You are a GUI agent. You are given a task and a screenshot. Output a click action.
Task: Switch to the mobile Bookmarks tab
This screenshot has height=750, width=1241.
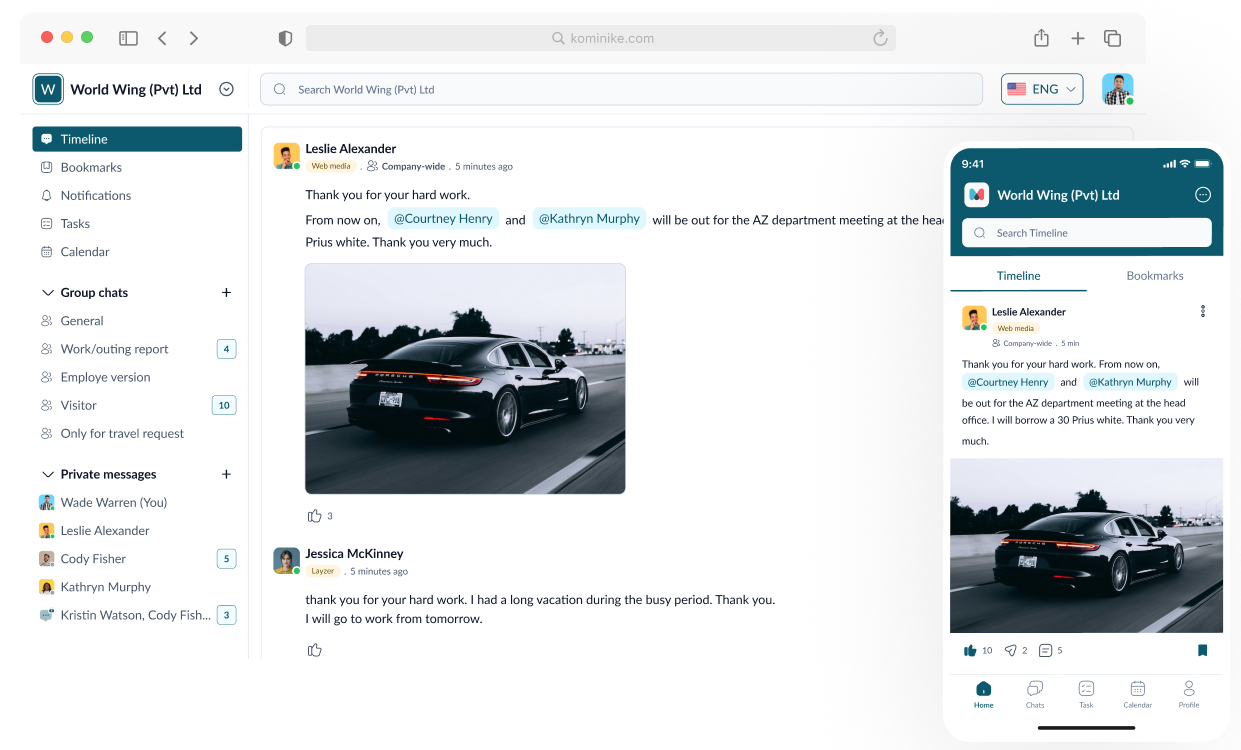[1155, 276]
